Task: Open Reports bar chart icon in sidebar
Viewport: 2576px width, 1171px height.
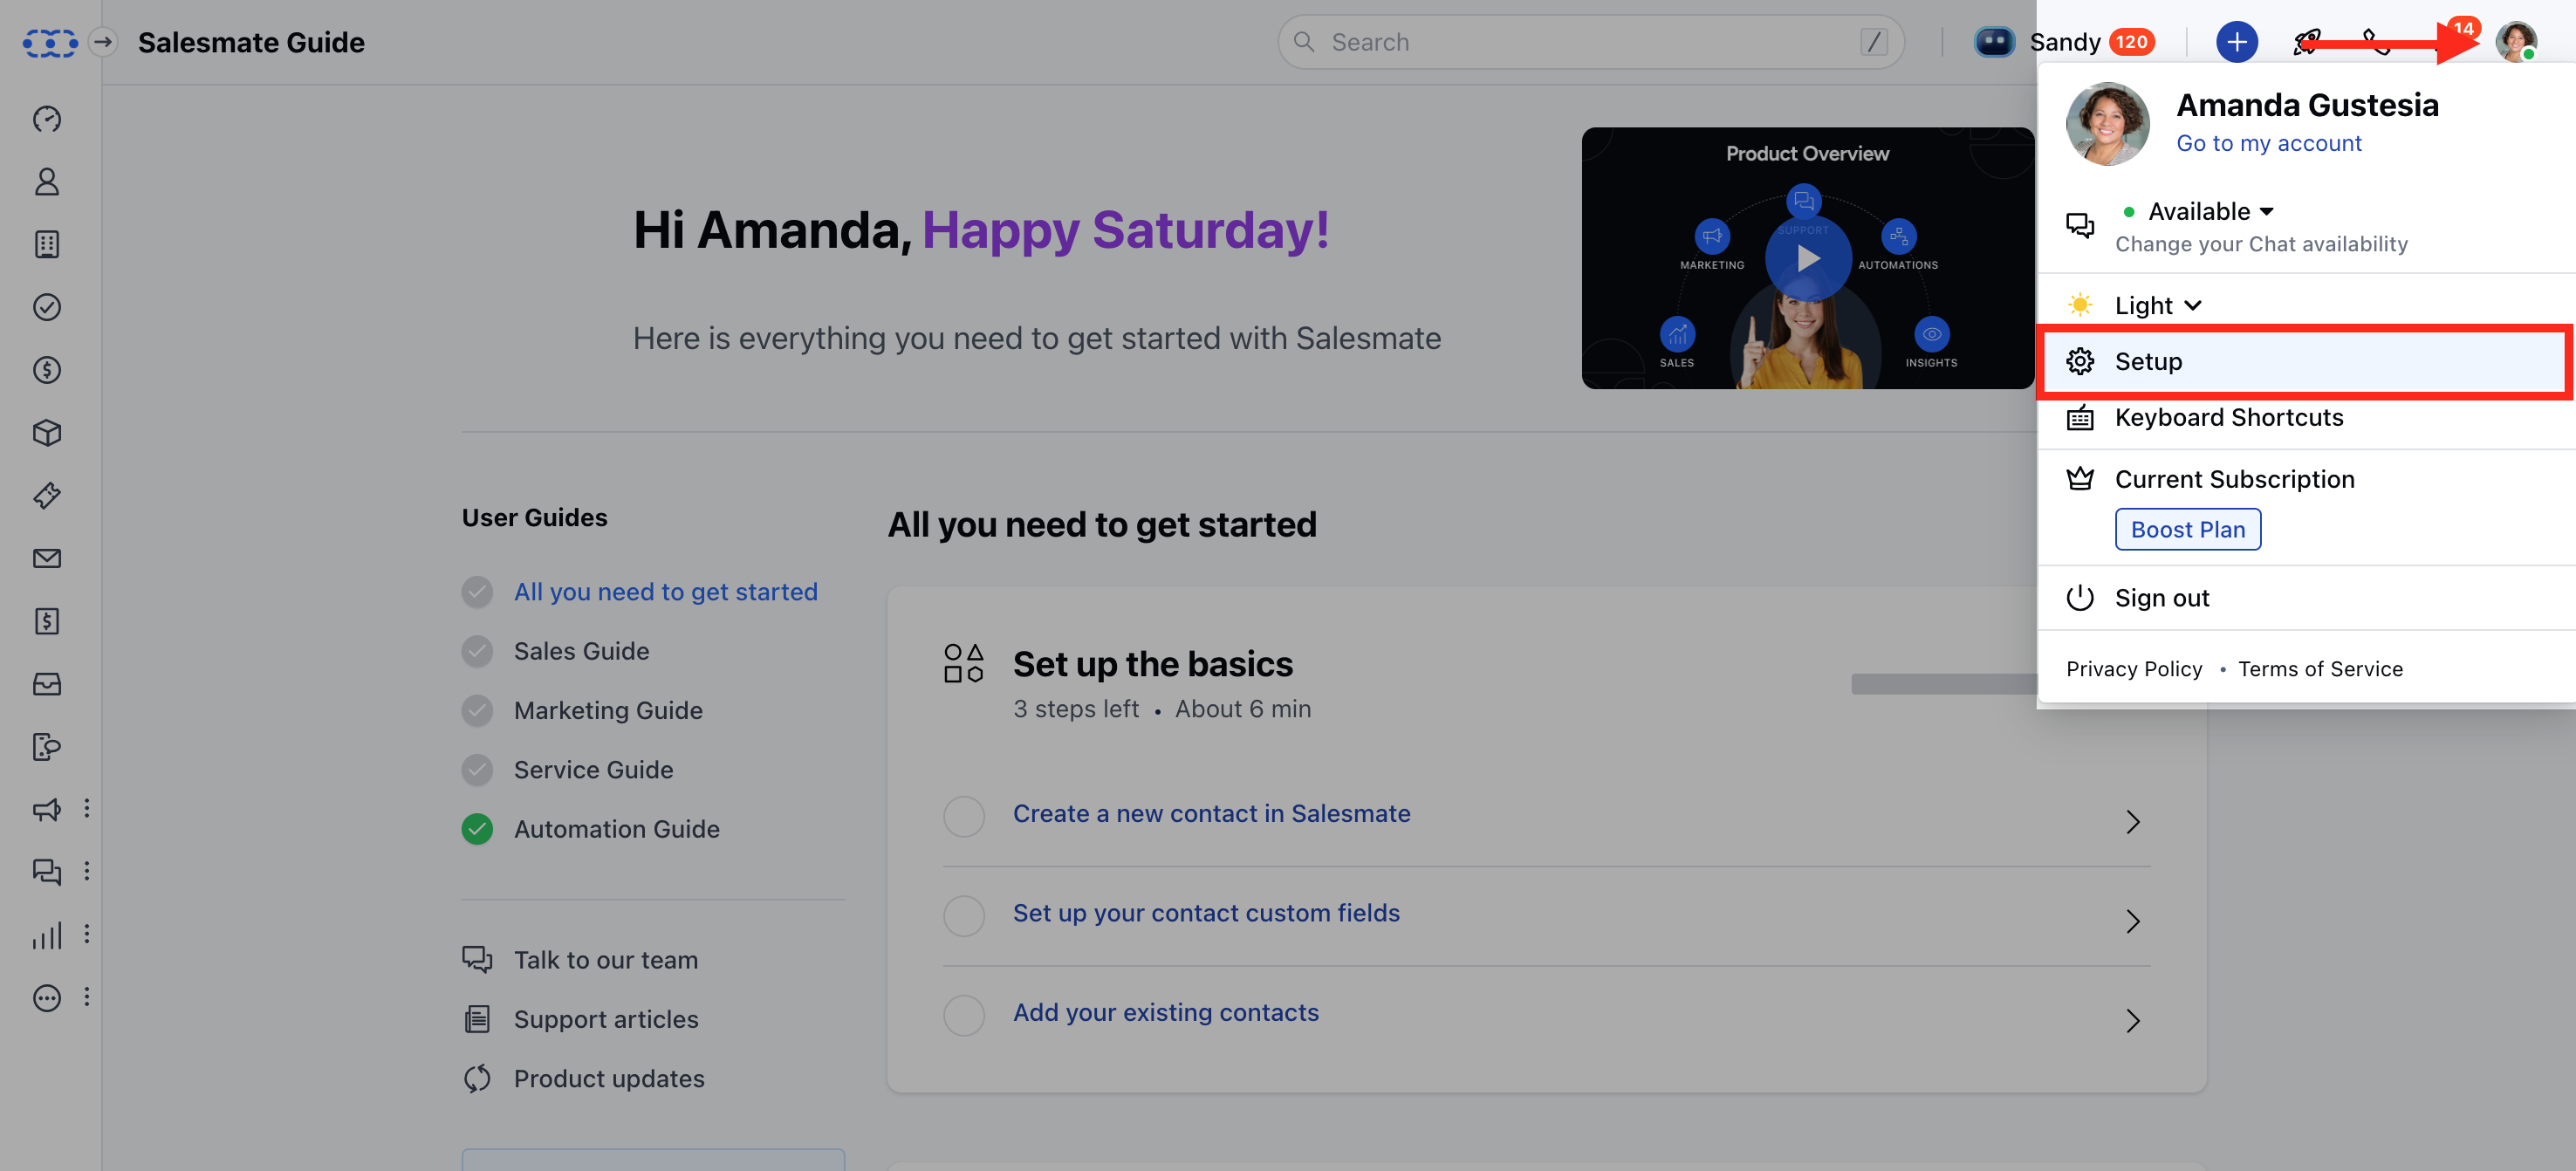Action: point(47,935)
